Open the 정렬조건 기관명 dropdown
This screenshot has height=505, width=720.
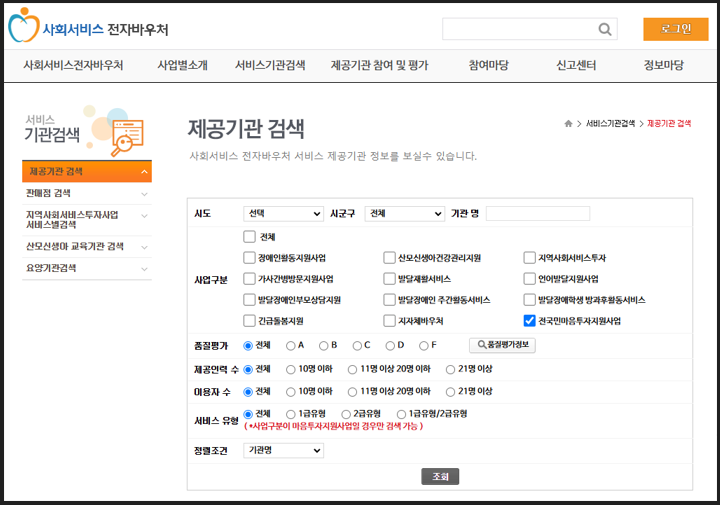[283, 451]
